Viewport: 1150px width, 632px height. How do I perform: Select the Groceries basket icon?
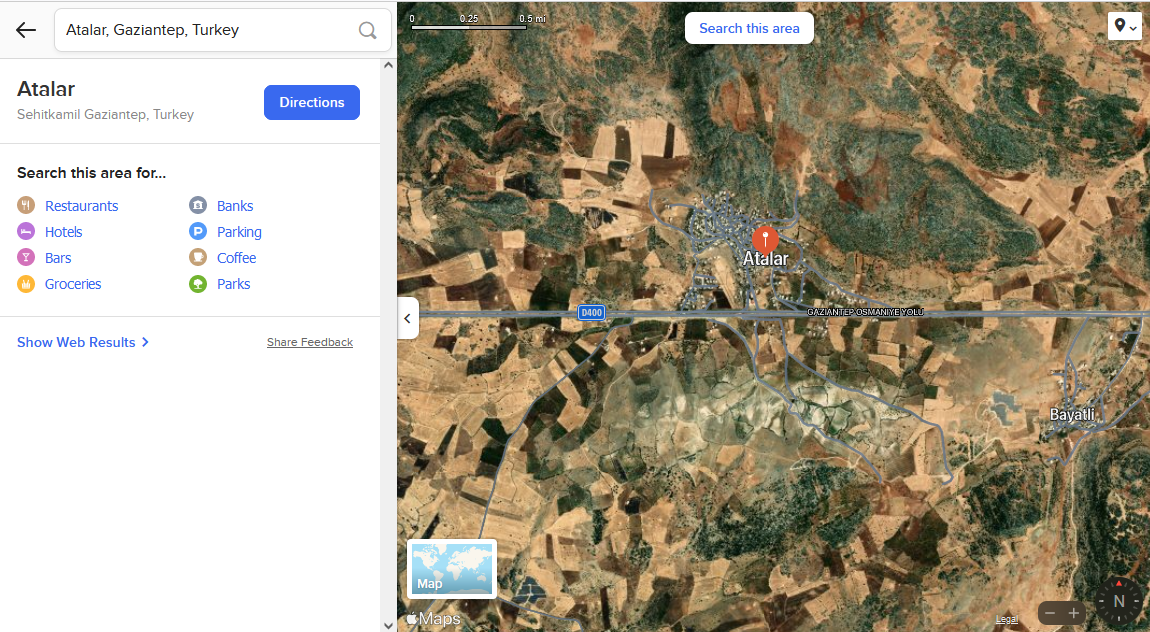pyautogui.click(x=26, y=284)
